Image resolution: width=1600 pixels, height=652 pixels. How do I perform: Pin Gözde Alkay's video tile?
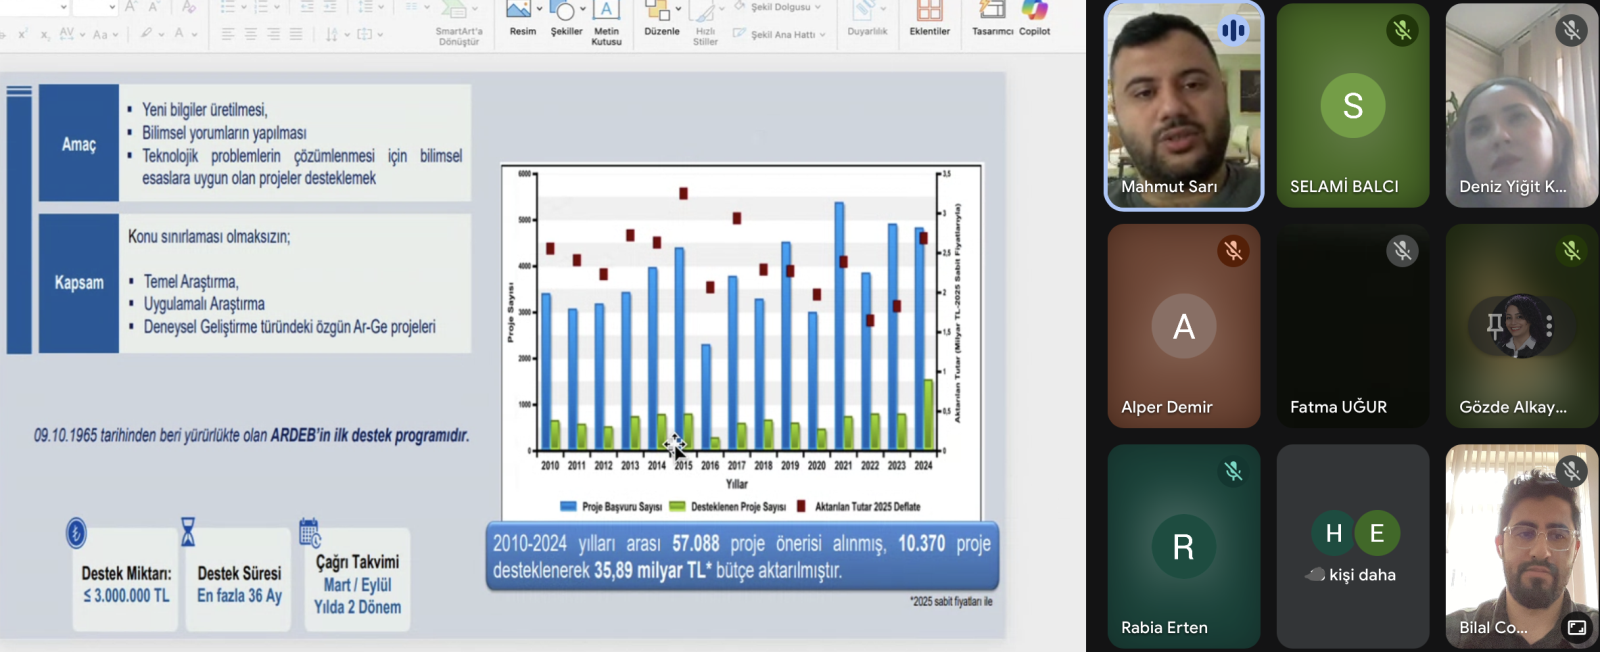pyautogui.click(x=1494, y=326)
